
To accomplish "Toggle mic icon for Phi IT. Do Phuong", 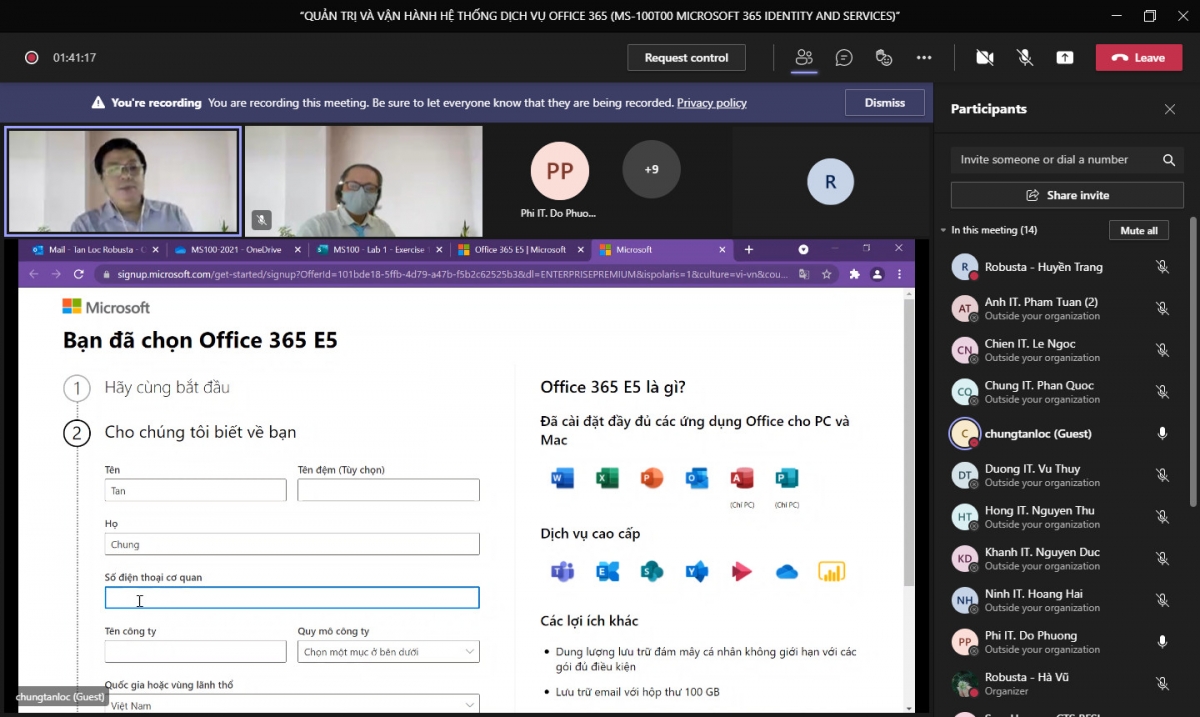I will pos(1162,642).
